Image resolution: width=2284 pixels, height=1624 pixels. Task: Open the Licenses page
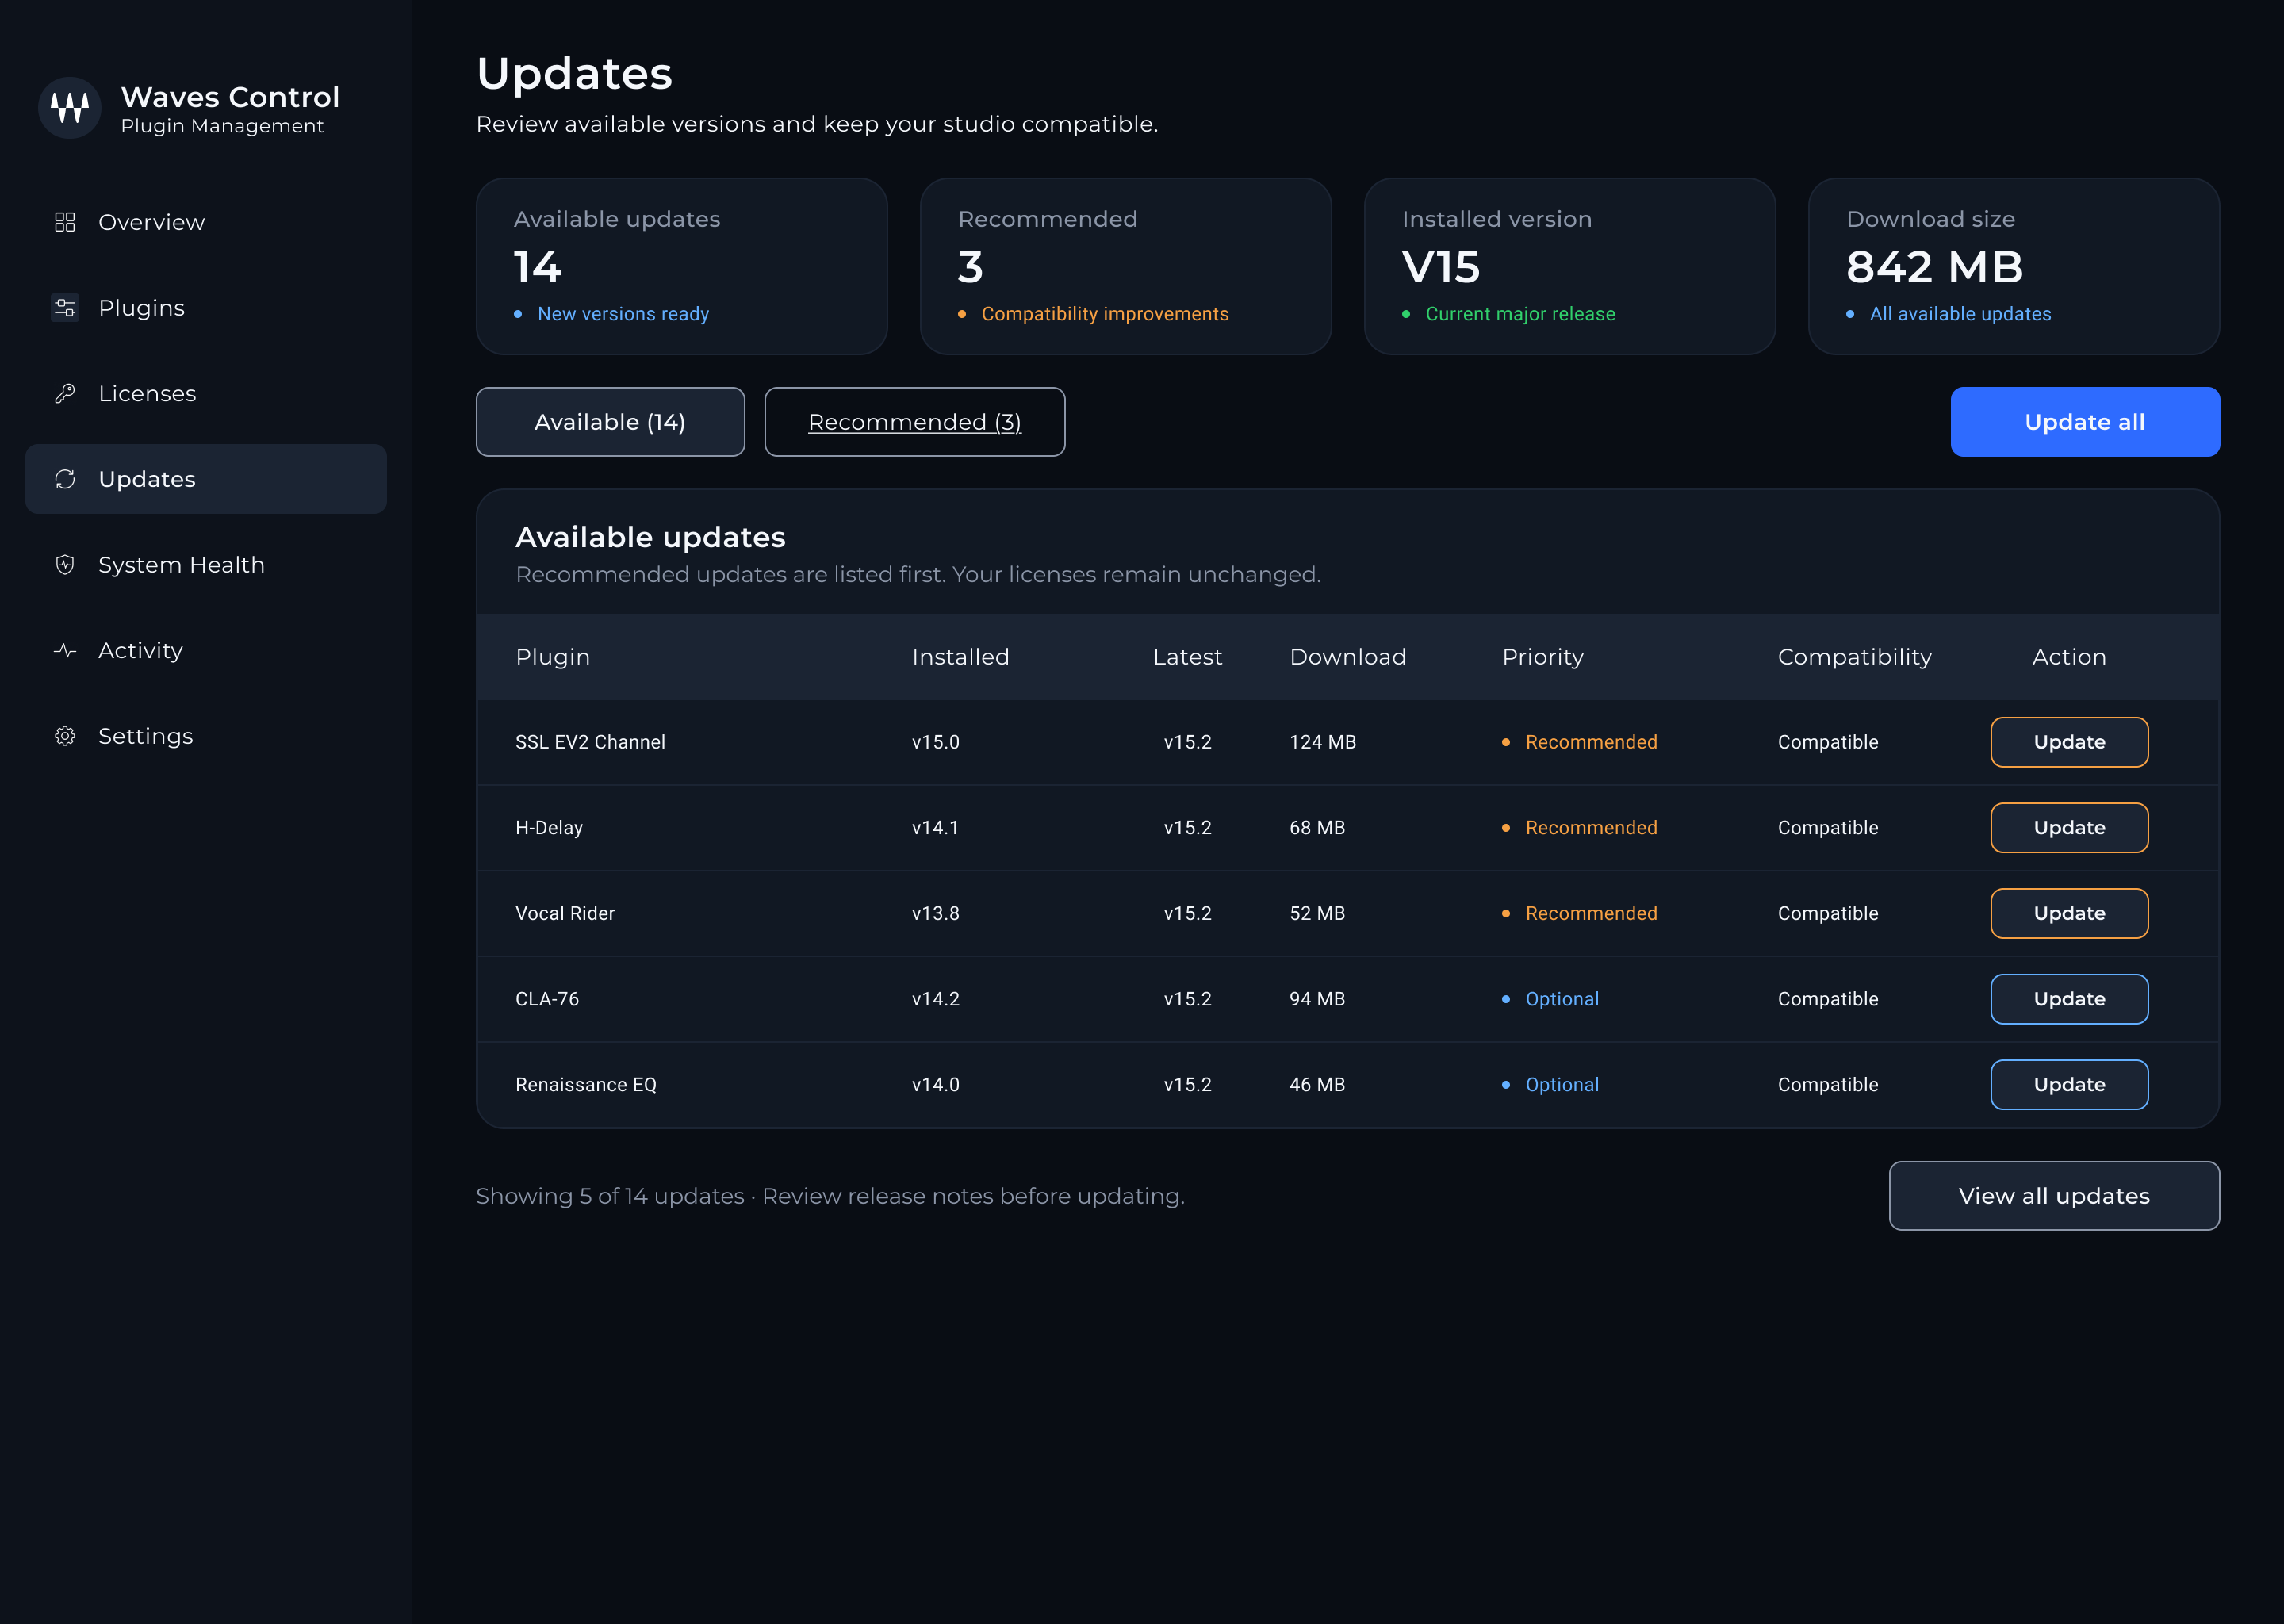click(206, 394)
